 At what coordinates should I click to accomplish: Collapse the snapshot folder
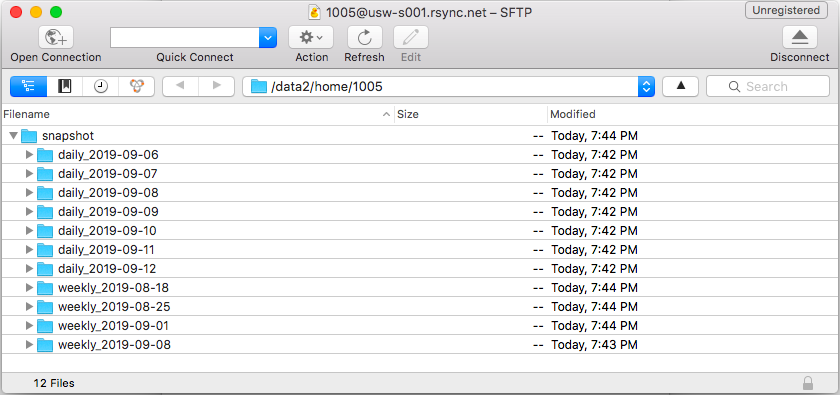pos(13,136)
